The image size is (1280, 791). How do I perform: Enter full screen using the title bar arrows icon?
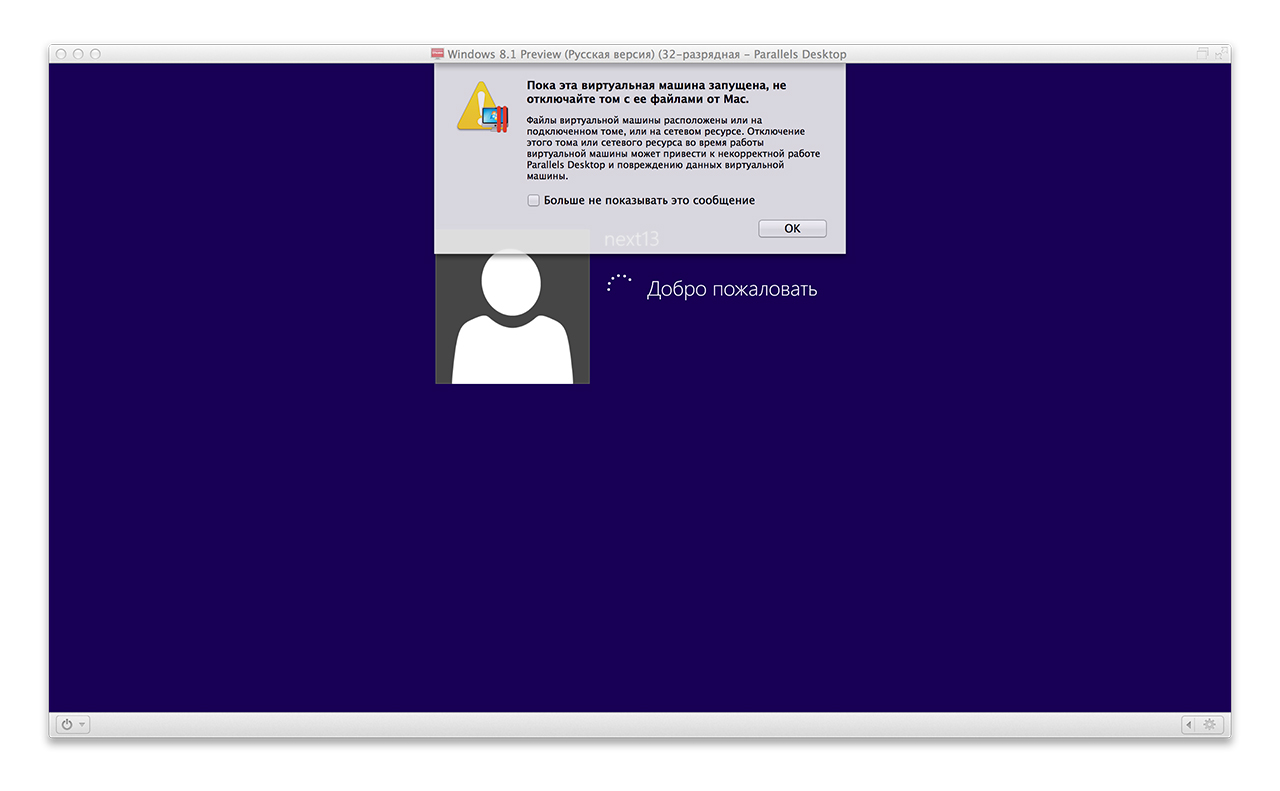click(1220, 53)
